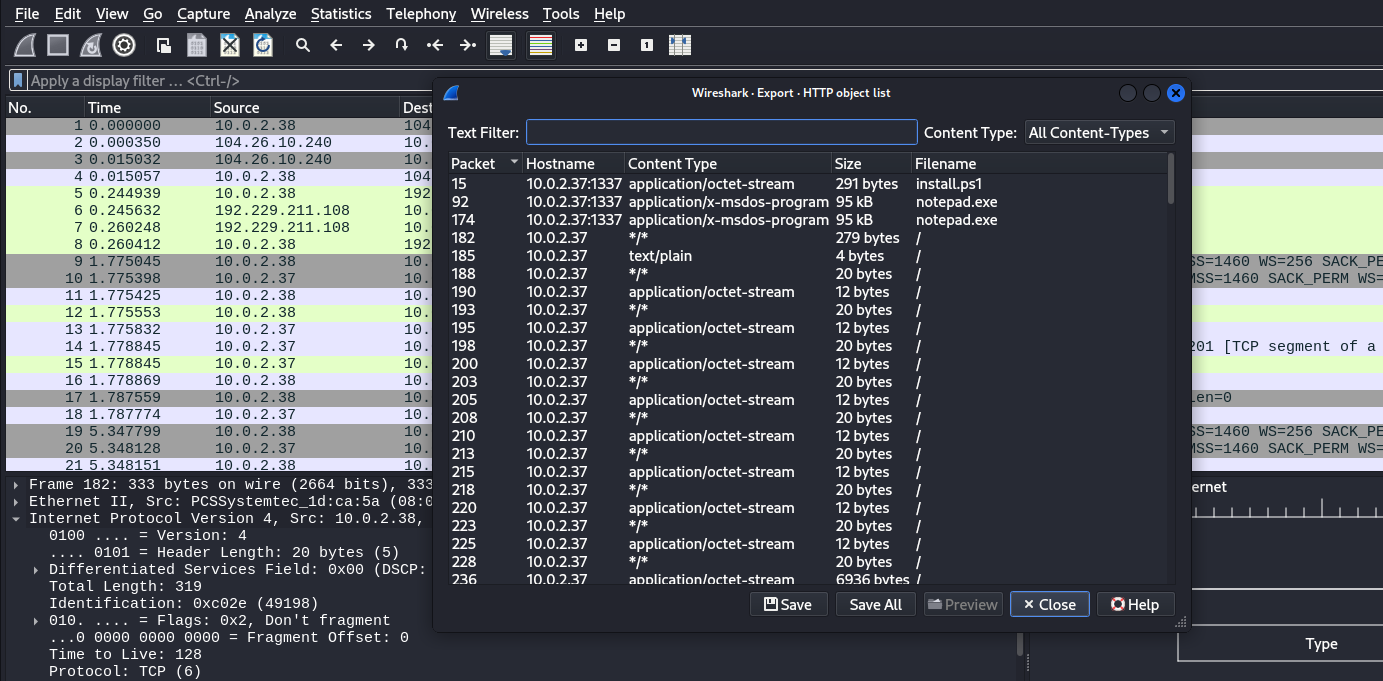Close the HTTP object list dialog

(1049, 604)
